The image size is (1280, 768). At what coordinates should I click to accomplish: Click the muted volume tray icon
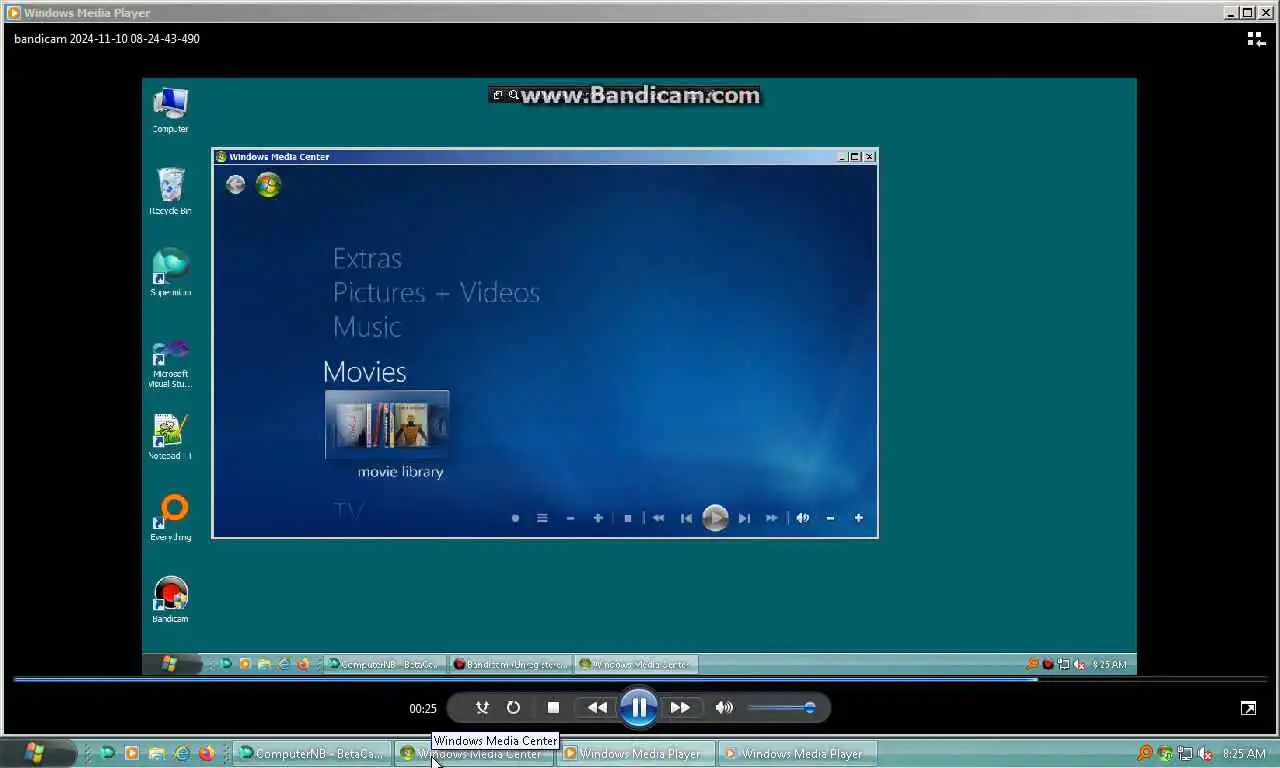(x=1206, y=754)
